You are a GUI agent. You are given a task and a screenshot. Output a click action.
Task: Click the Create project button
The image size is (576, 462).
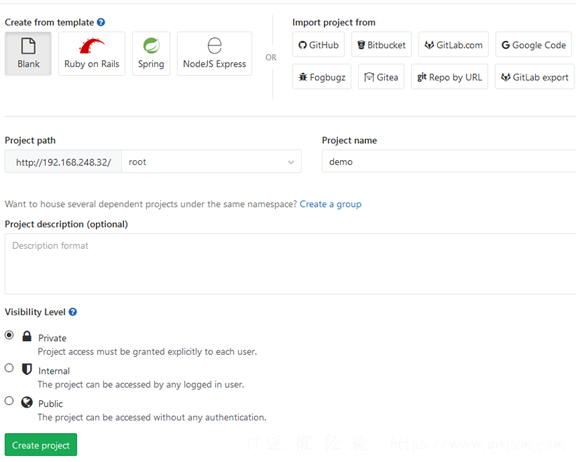(x=41, y=445)
